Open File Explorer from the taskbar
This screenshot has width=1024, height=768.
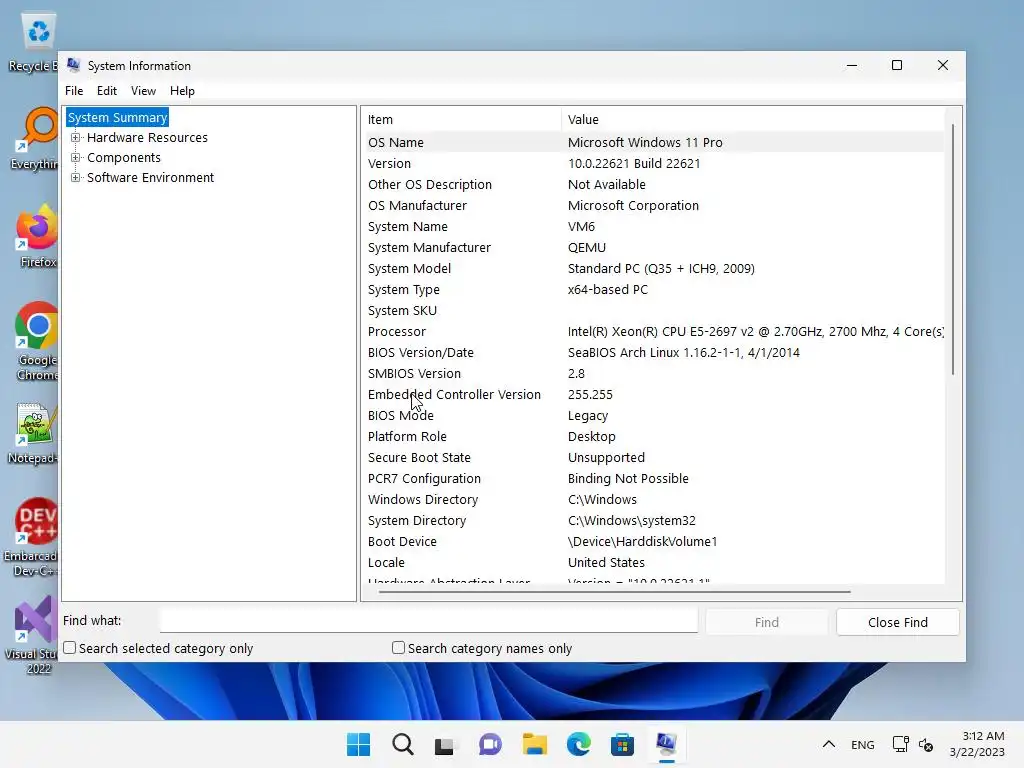pyautogui.click(x=535, y=744)
